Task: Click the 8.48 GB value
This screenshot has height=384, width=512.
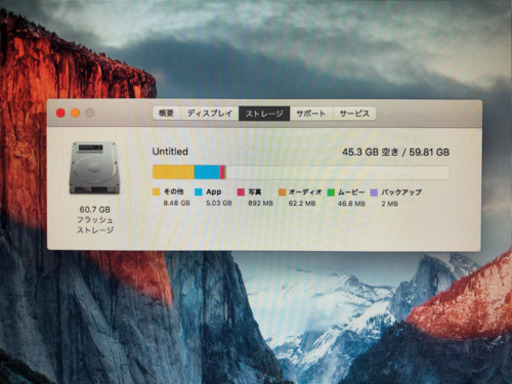Action: tap(177, 203)
